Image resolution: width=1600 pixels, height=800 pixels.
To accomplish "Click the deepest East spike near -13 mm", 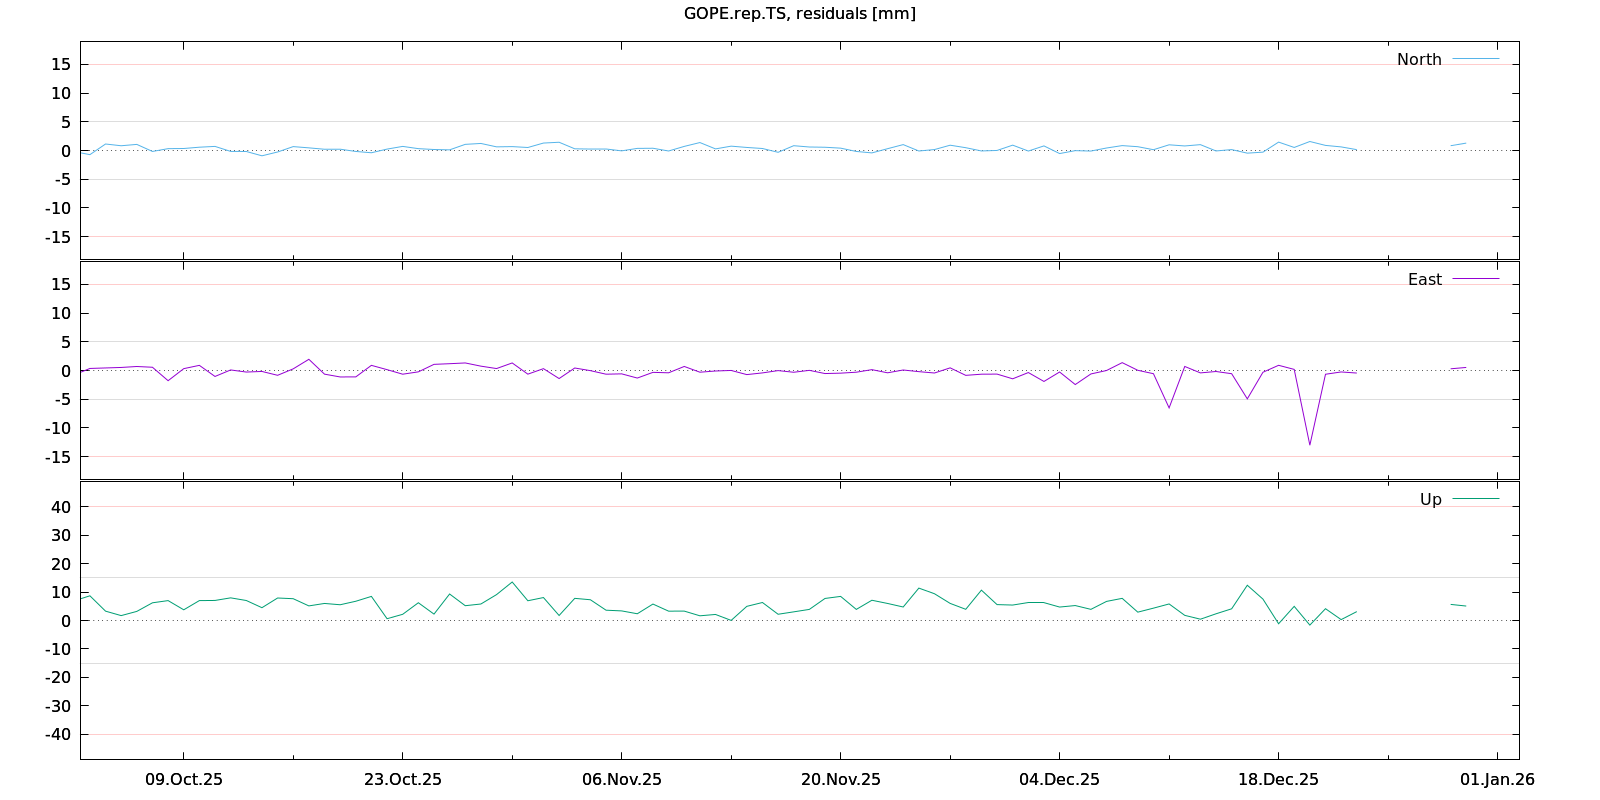I will click(1310, 444).
